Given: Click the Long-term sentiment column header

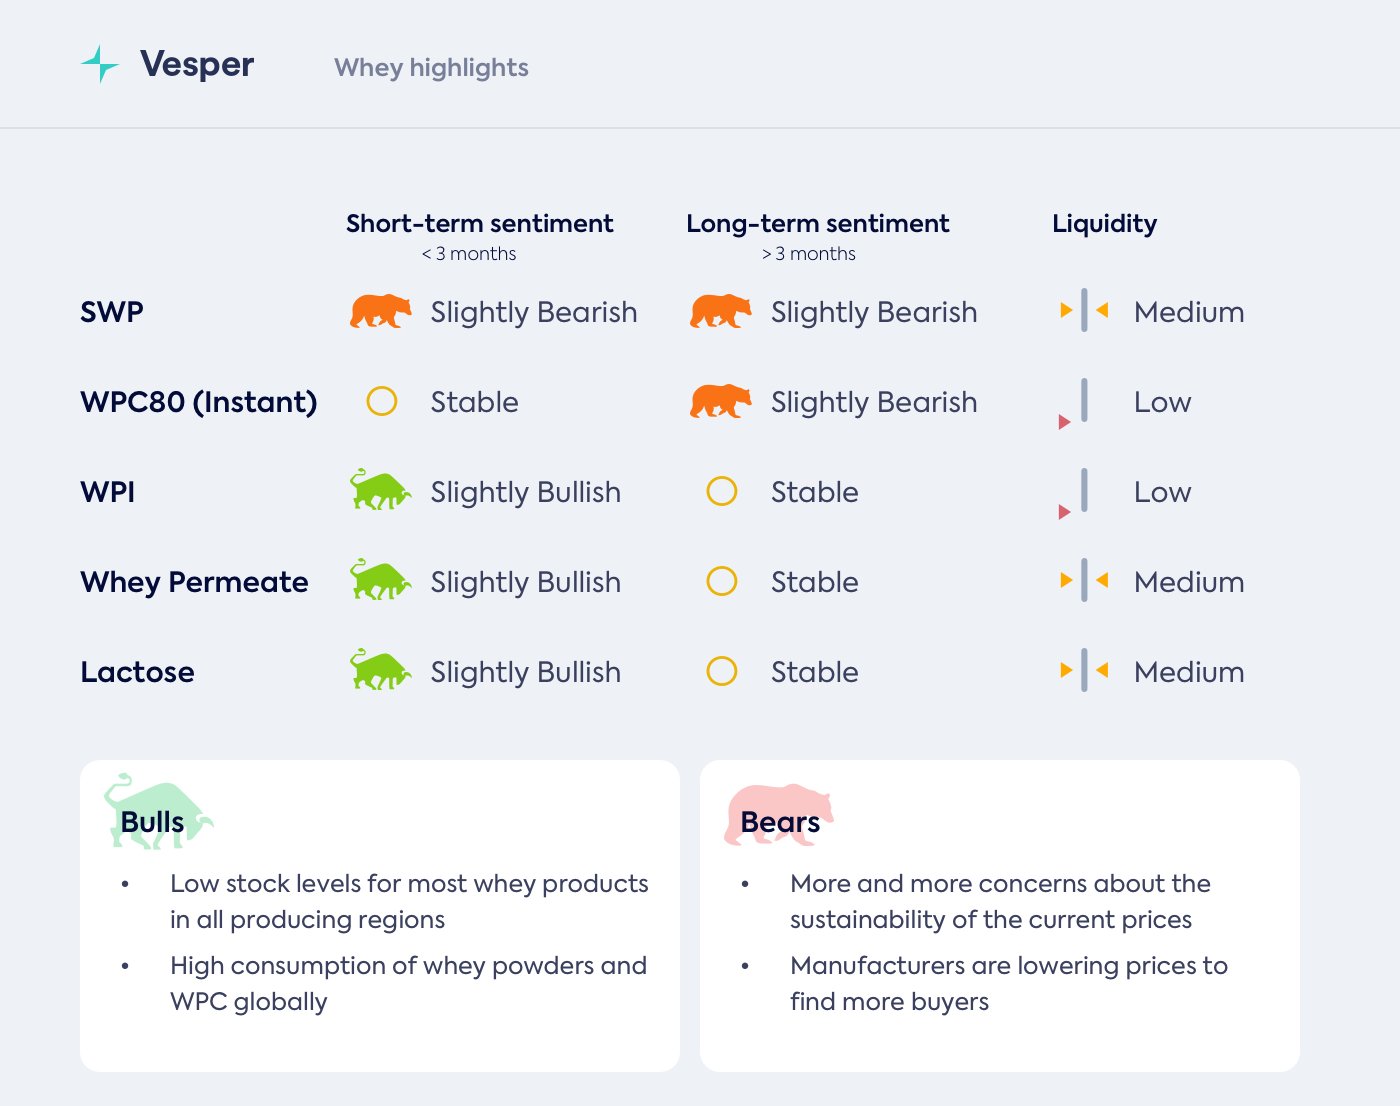Looking at the screenshot, I should [x=818, y=224].
